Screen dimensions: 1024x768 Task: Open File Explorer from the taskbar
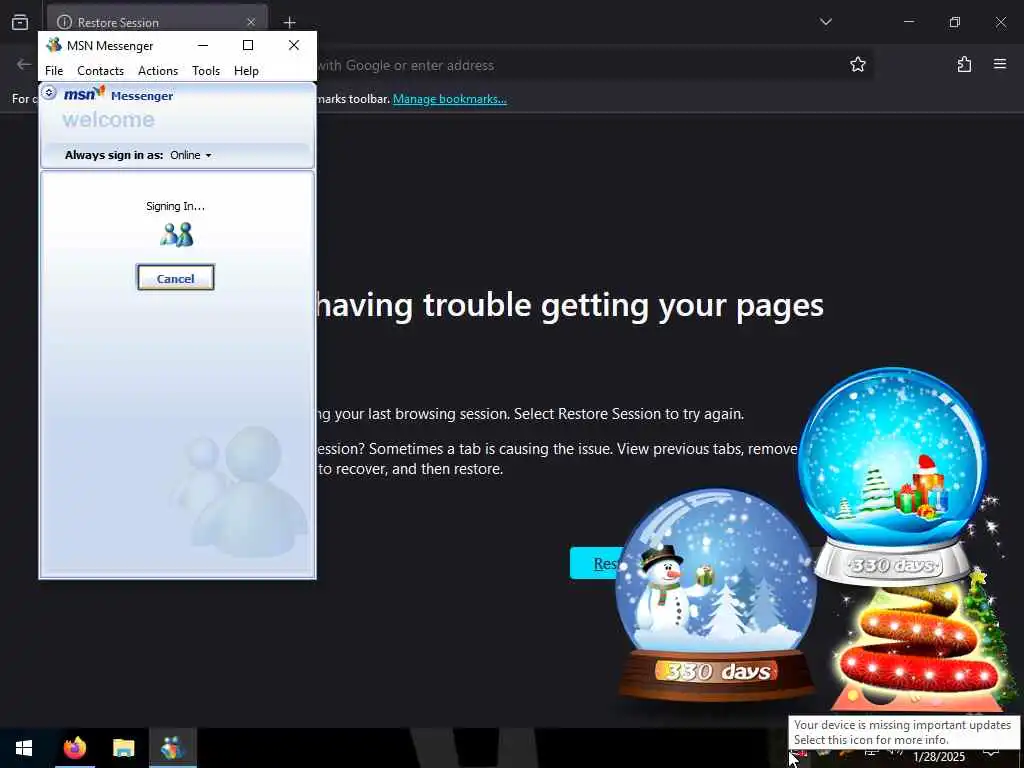tap(123, 748)
